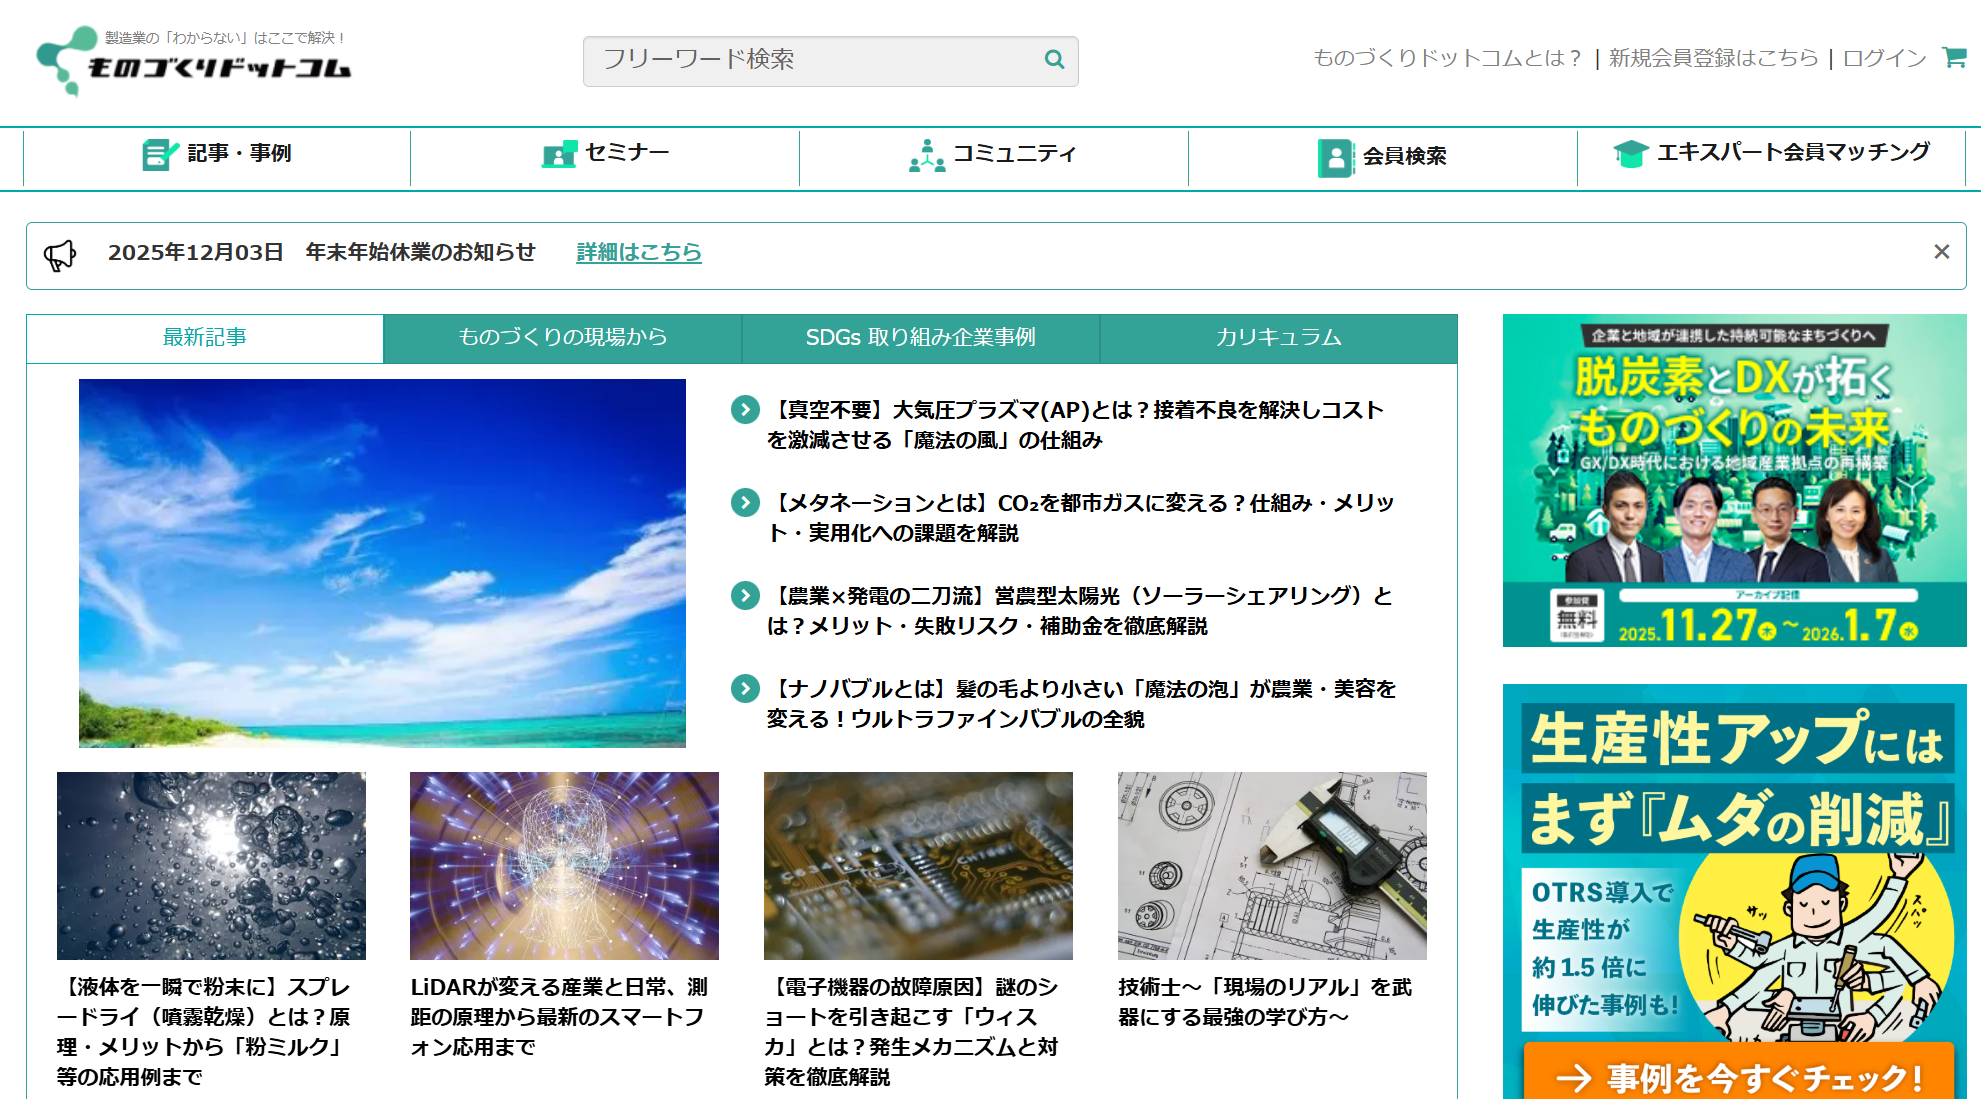Switch to ものづくりの現場から tab
Screen dimensions: 1981x1099
(x=562, y=338)
